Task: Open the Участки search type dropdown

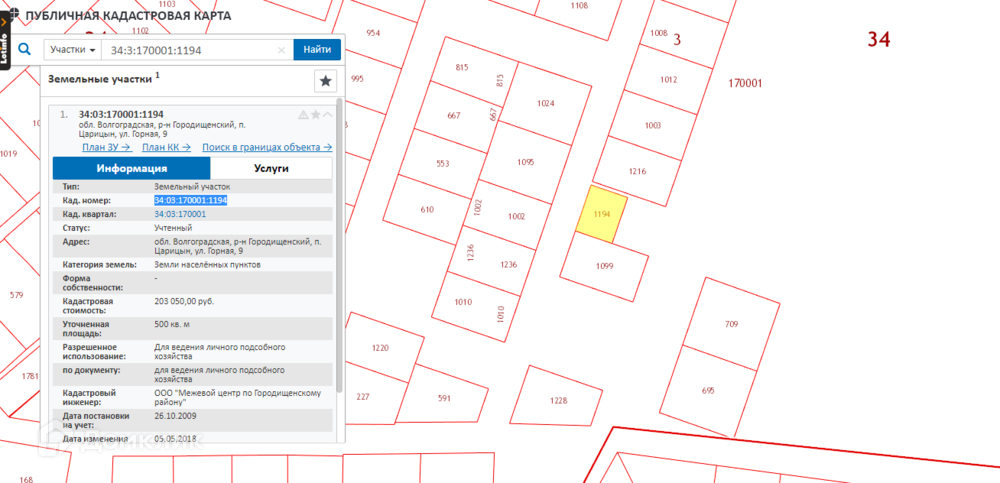Action: click(x=73, y=50)
